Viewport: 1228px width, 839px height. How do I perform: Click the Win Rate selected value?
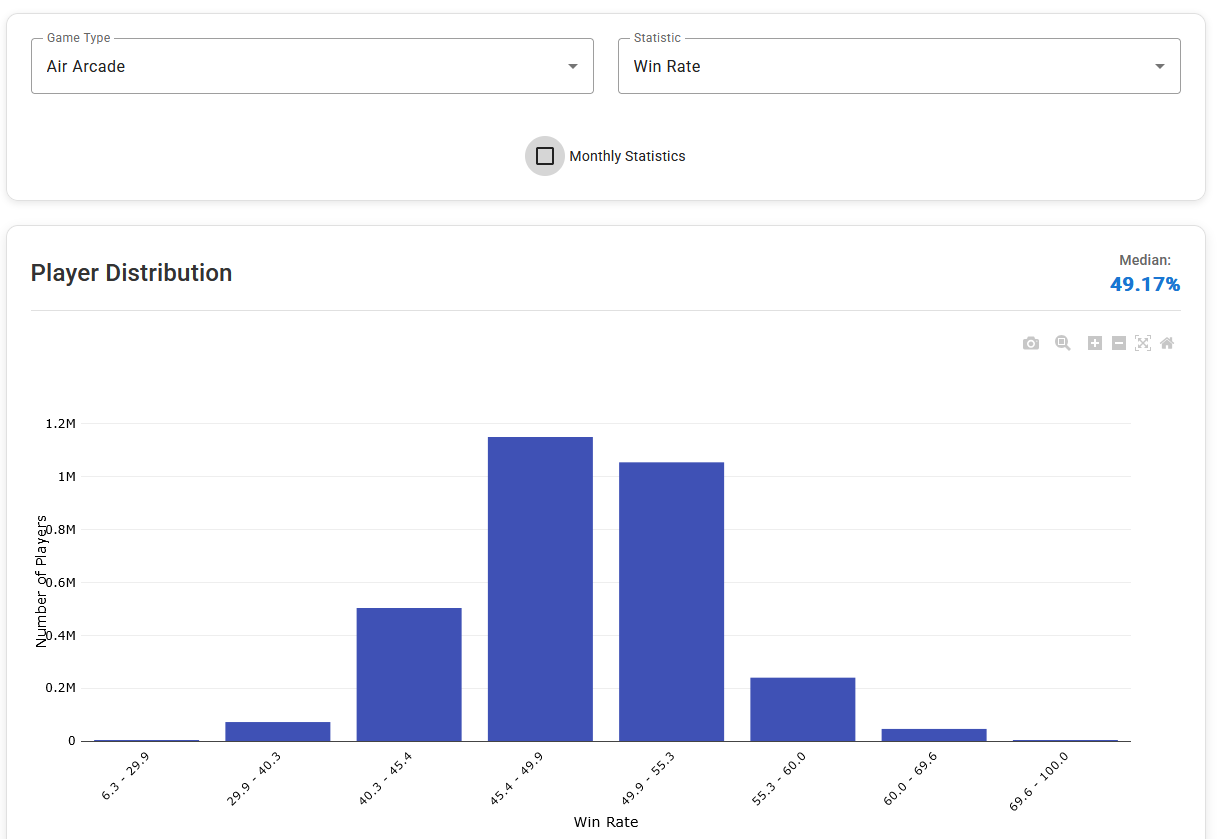[x=667, y=67]
